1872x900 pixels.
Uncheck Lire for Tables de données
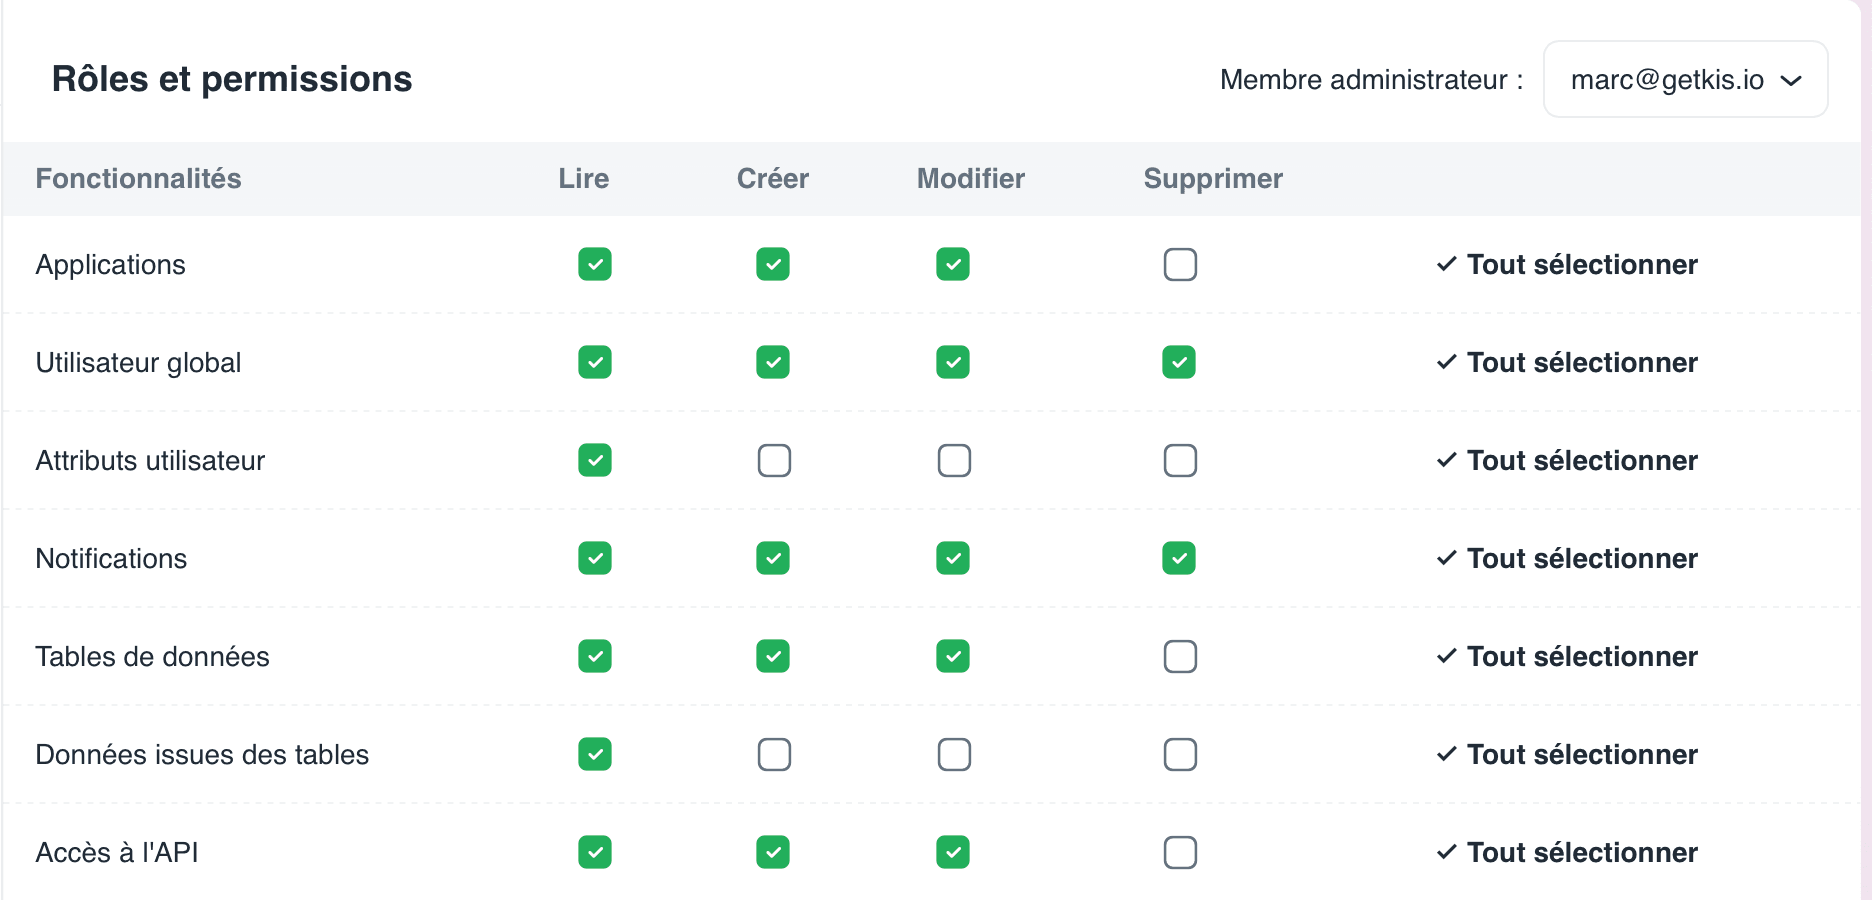point(595,656)
